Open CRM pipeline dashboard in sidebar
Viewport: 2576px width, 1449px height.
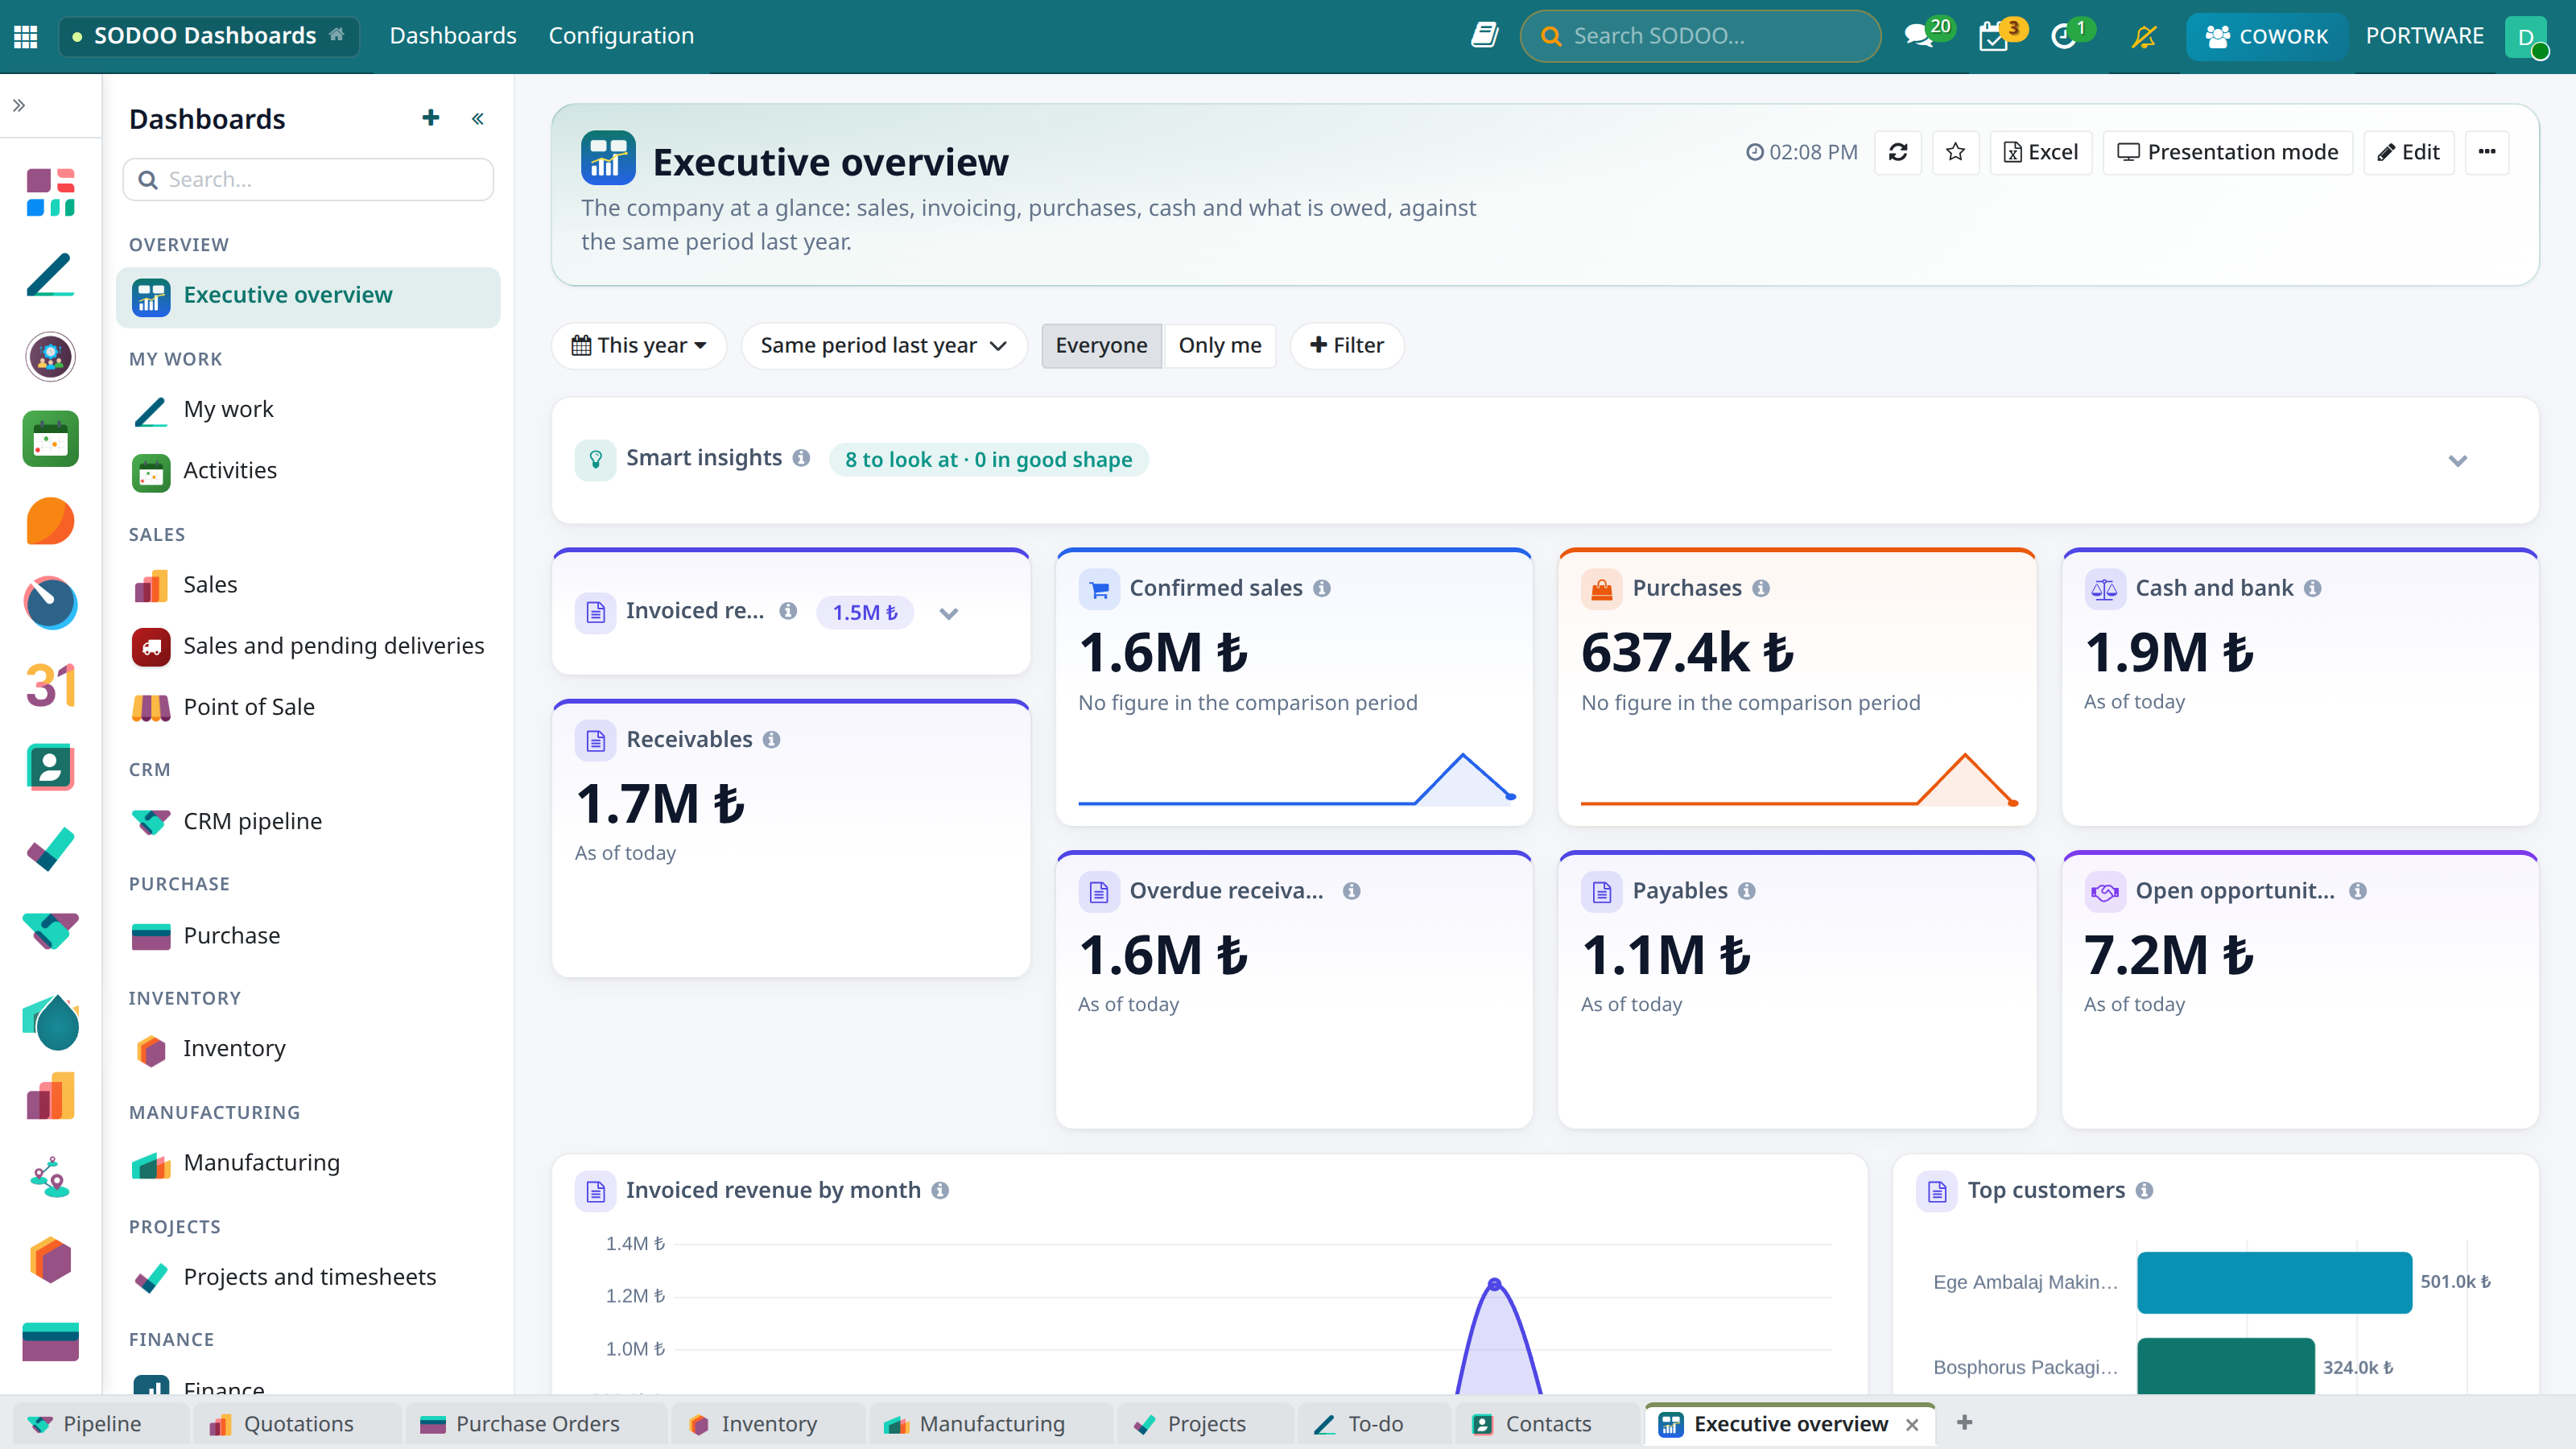[x=308, y=822]
